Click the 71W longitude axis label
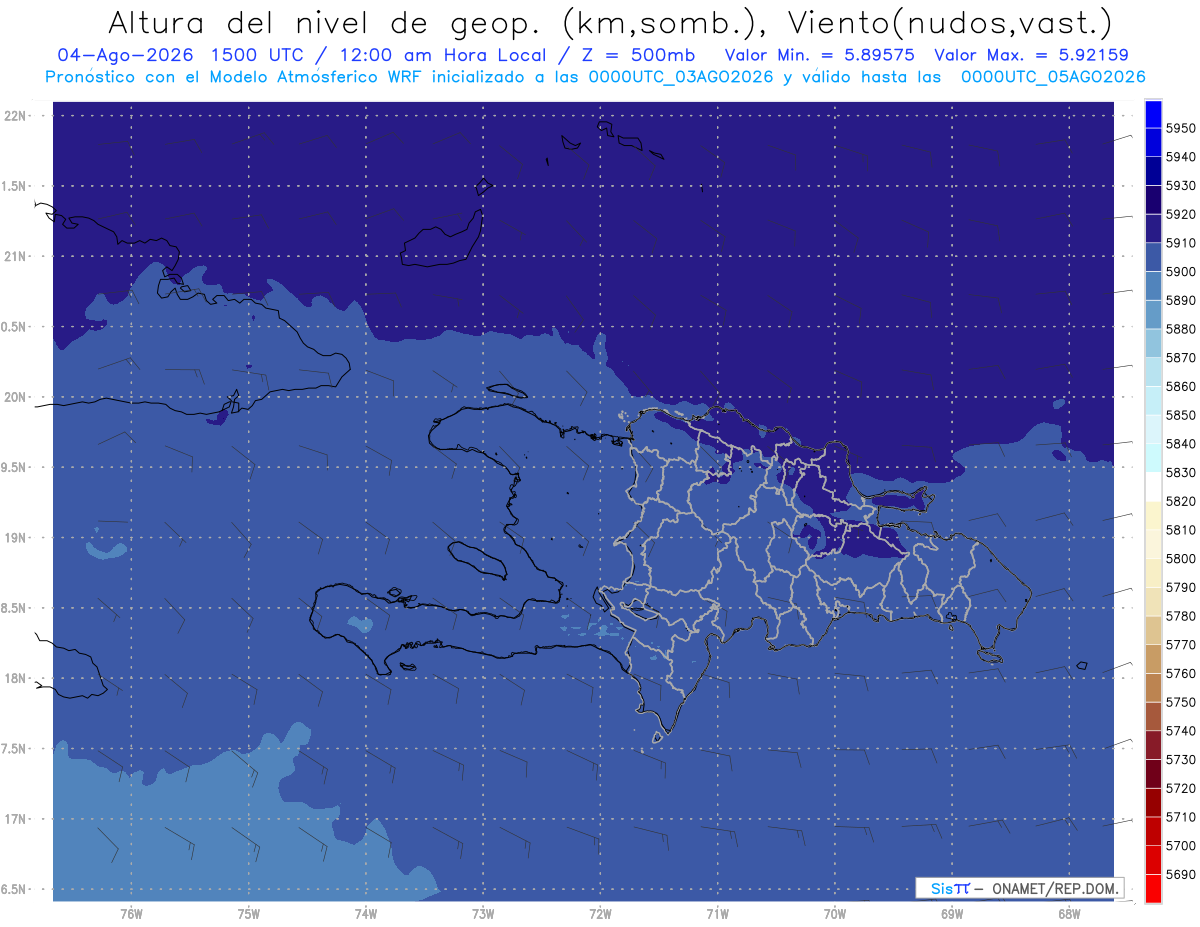Screen dimensions: 1200x927 (717, 914)
